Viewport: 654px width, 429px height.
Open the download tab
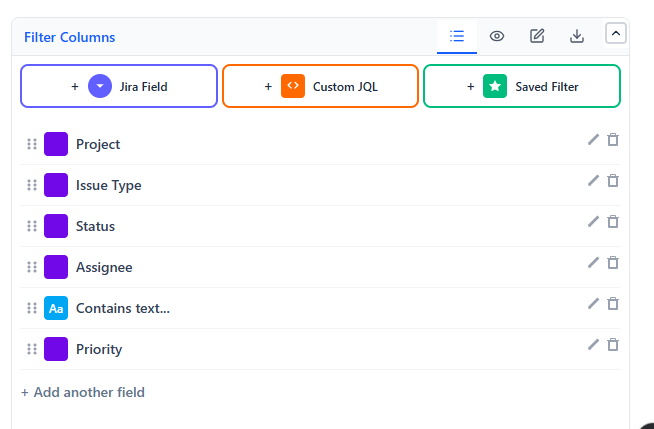pyautogui.click(x=577, y=36)
